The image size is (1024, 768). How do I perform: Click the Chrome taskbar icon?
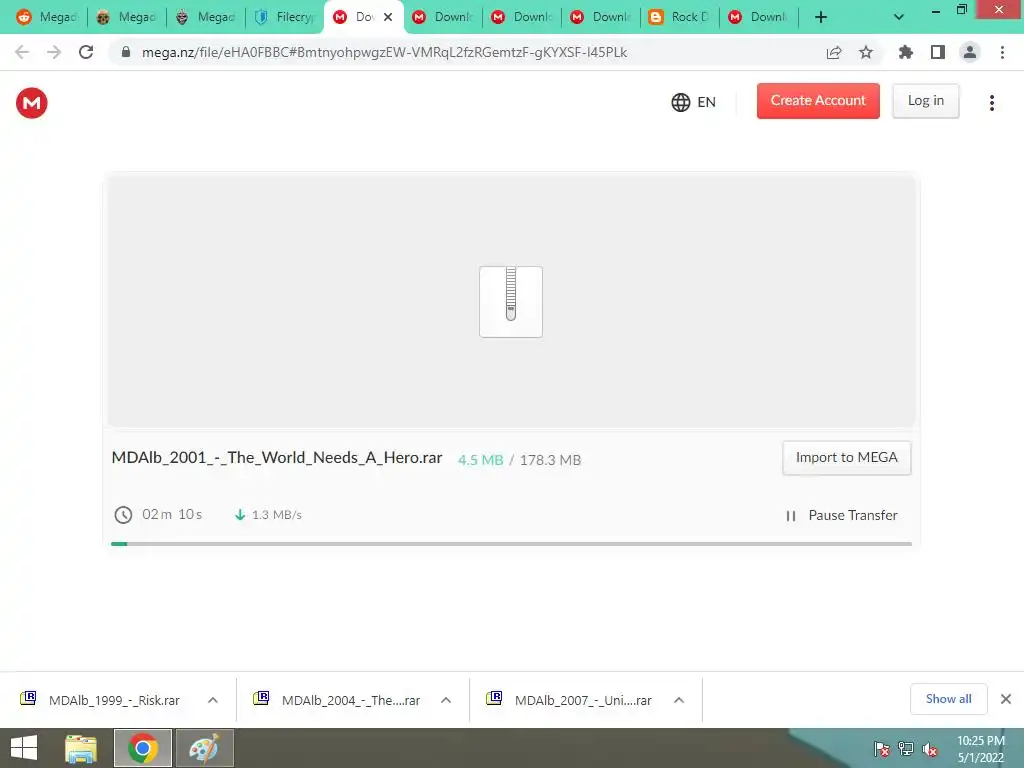coord(143,748)
